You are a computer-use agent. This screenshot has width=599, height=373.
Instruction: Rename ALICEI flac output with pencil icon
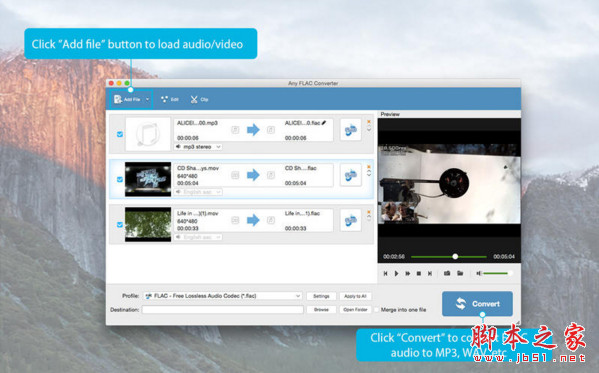pyautogui.click(x=324, y=123)
